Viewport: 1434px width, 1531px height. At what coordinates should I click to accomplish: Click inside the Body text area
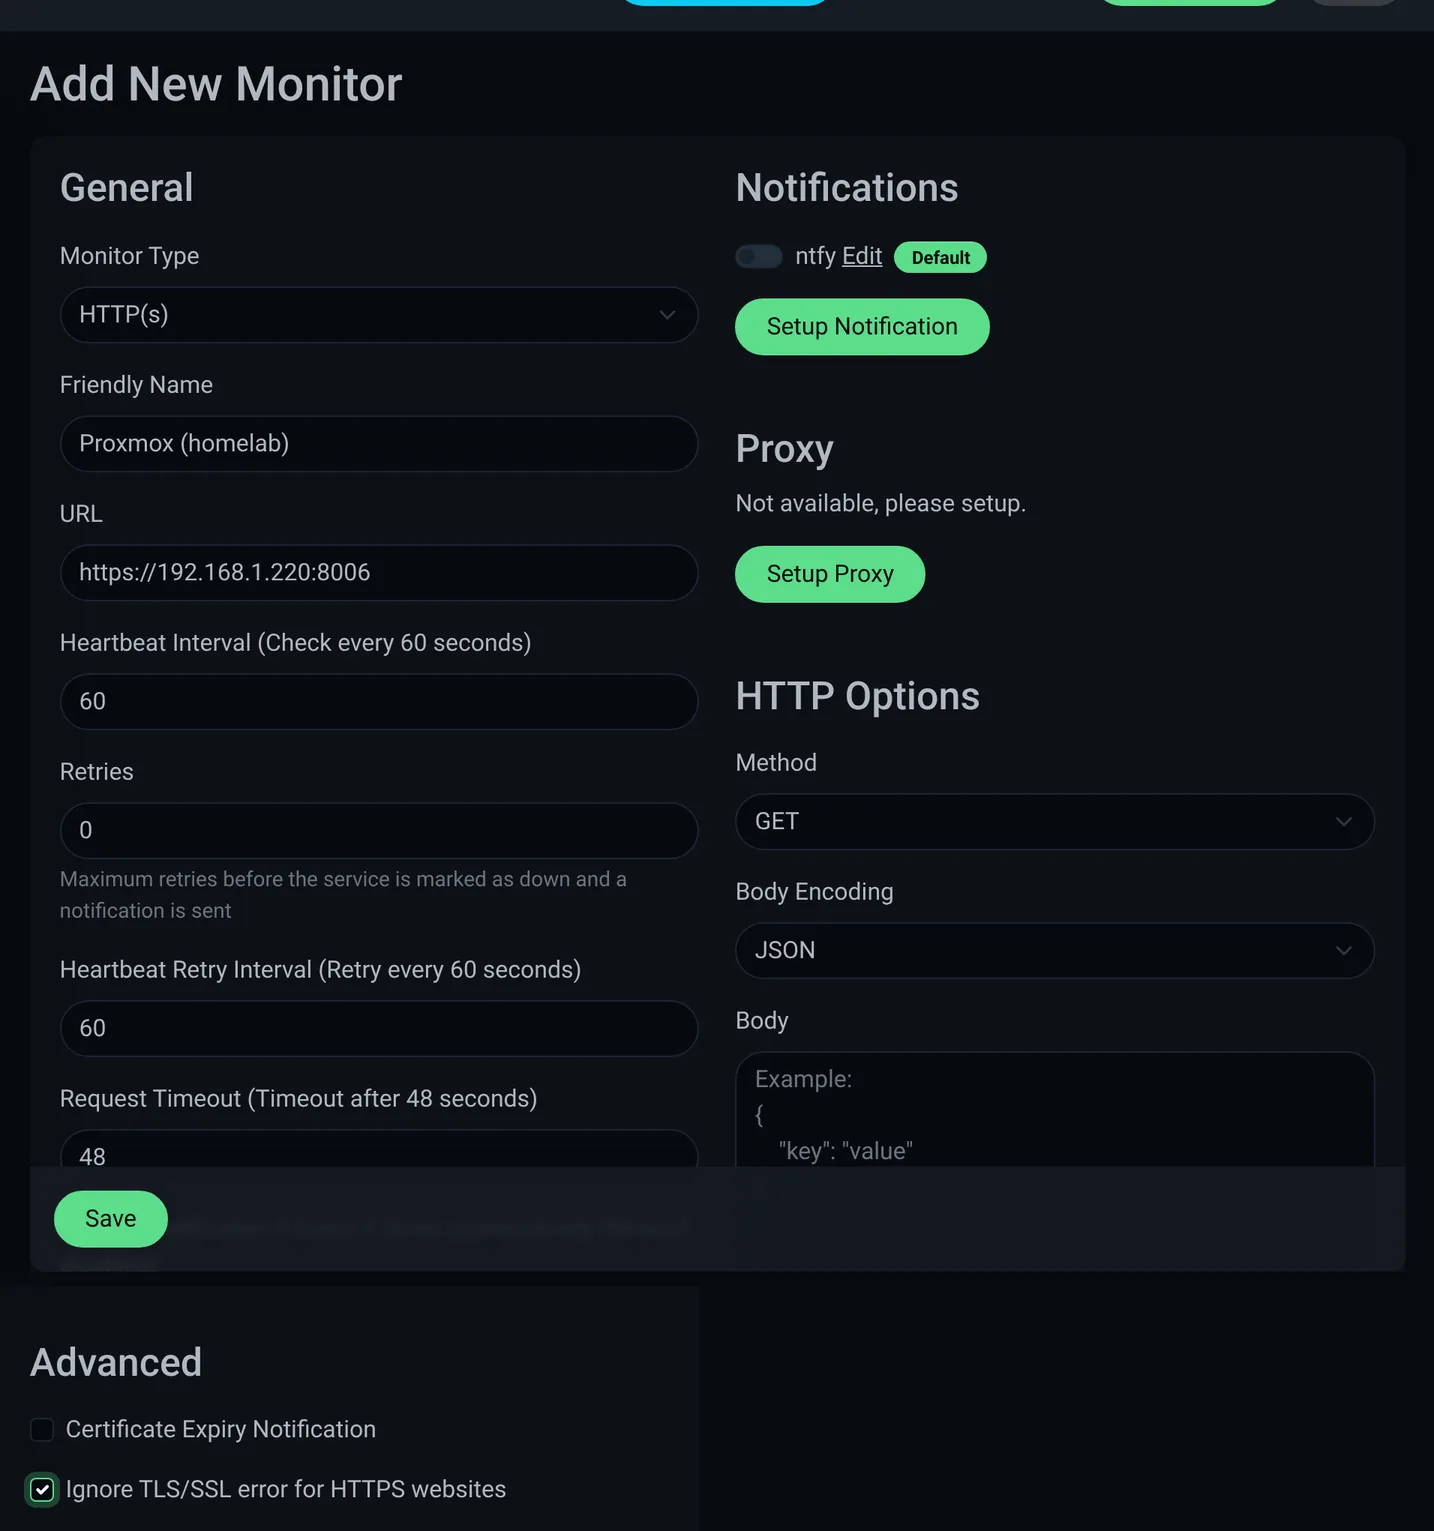click(1055, 1110)
